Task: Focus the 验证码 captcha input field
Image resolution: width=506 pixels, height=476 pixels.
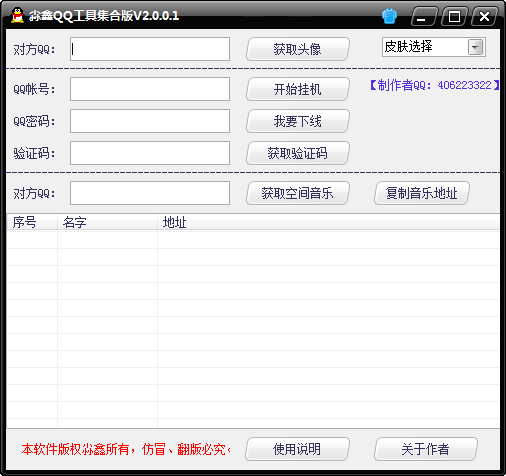Action: pos(150,153)
